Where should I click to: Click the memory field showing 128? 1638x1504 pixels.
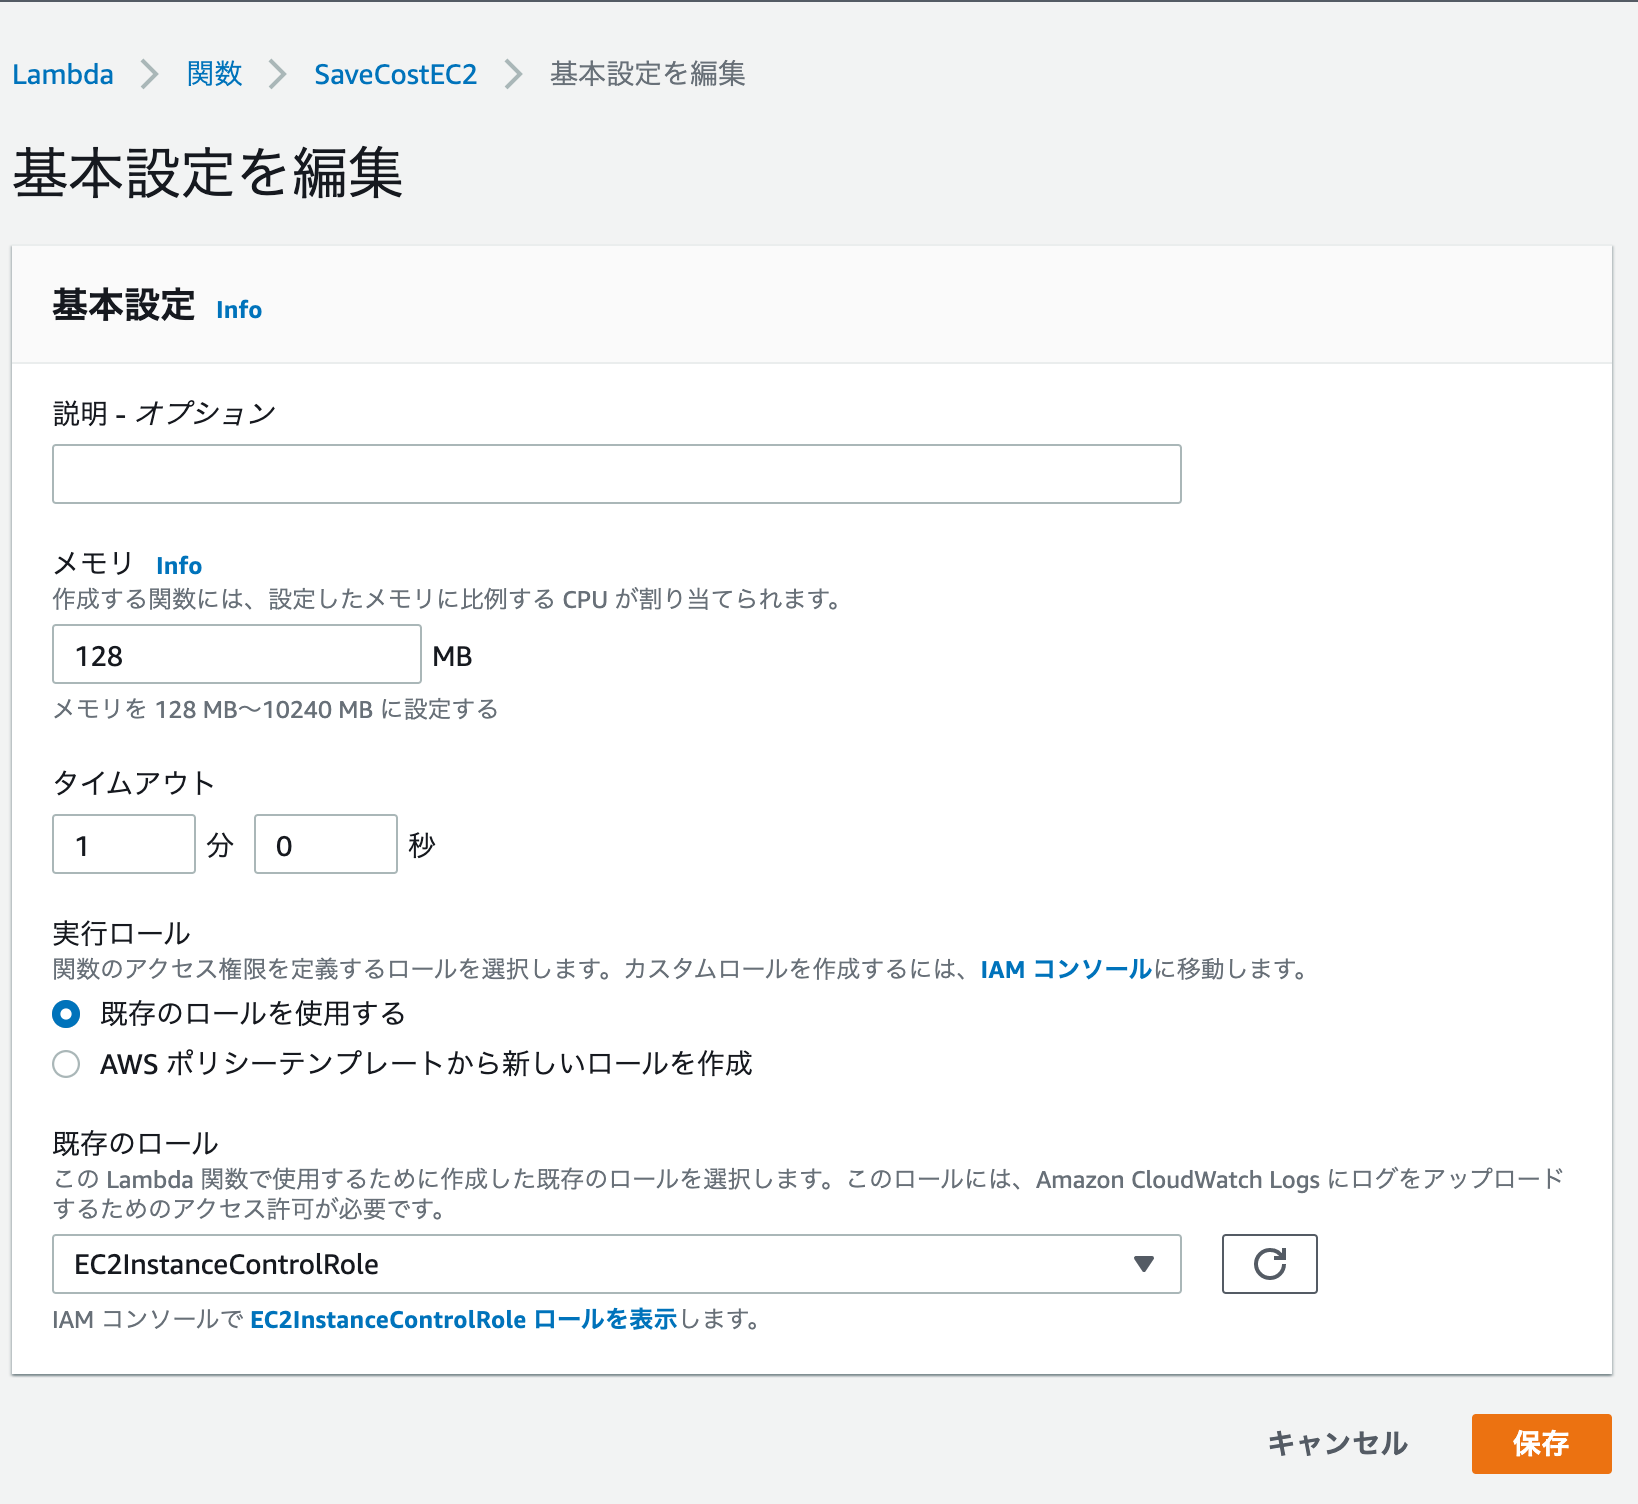coord(237,654)
